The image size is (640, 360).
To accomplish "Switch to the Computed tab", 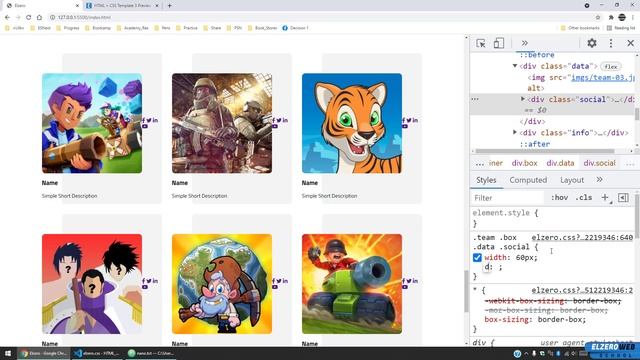I will point(528,180).
